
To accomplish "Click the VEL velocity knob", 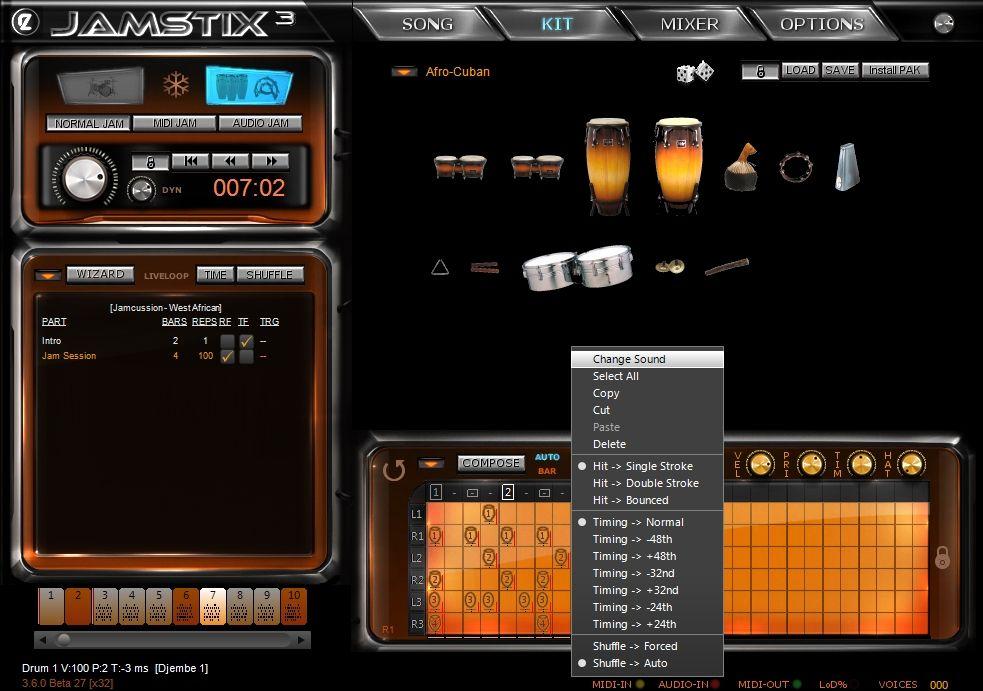I will click(760, 463).
